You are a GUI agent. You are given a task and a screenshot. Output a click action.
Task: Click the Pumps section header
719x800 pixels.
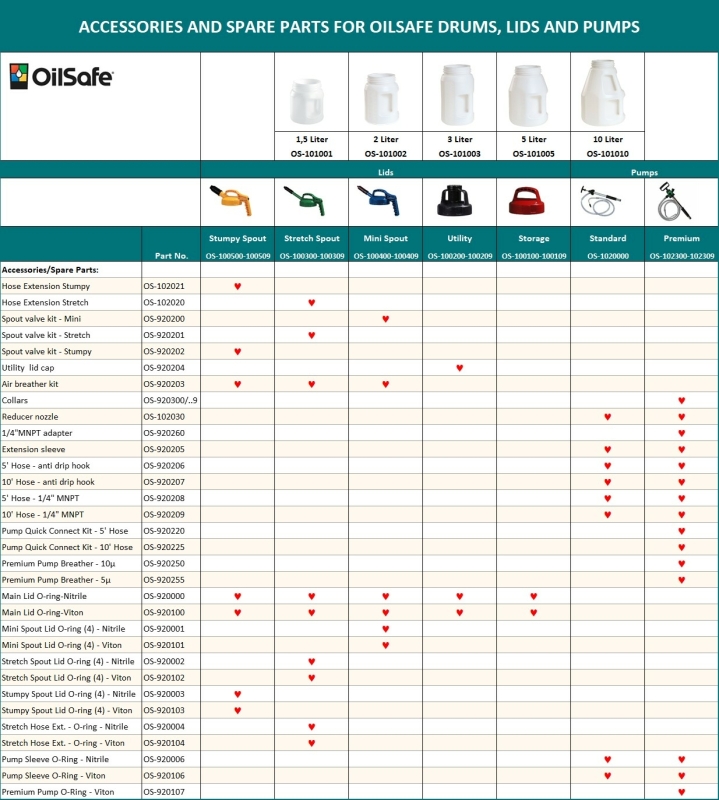point(644,172)
